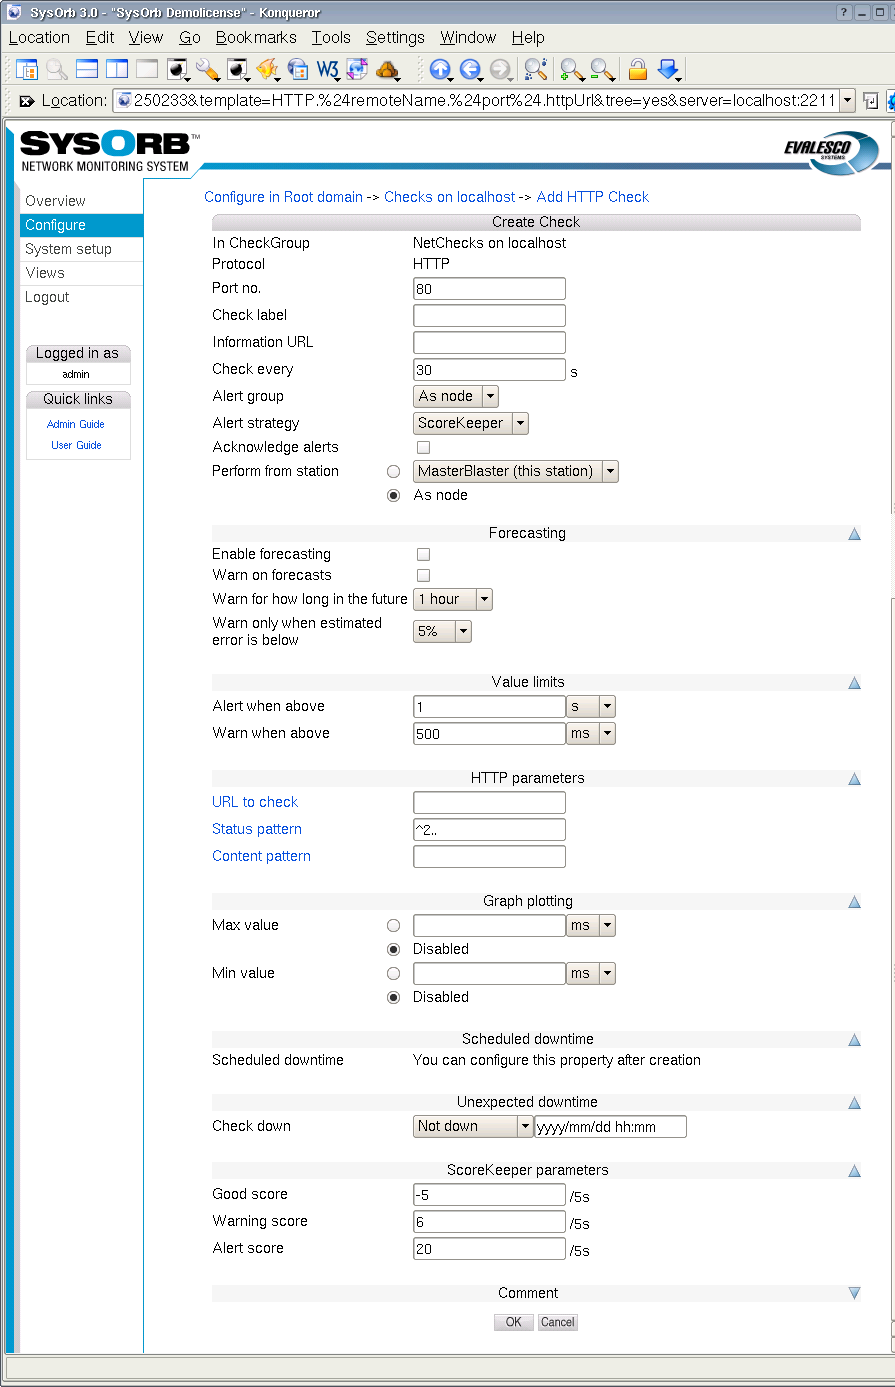This screenshot has width=895, height=1387.
Task: Open the User Guide quick link
Action: [76, 445]
